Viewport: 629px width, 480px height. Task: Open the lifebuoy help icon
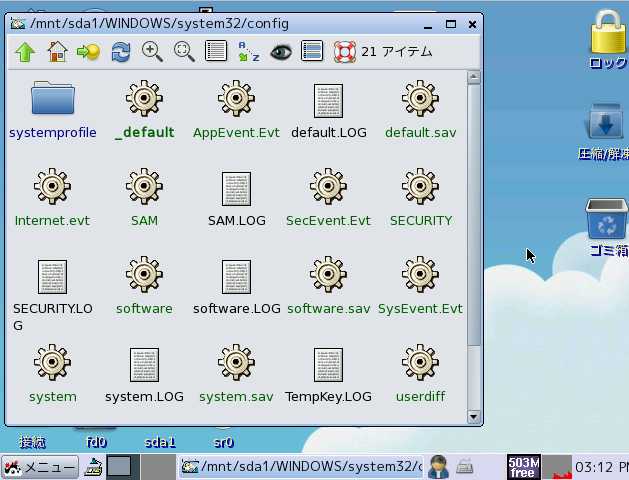[x=344, y=52]
